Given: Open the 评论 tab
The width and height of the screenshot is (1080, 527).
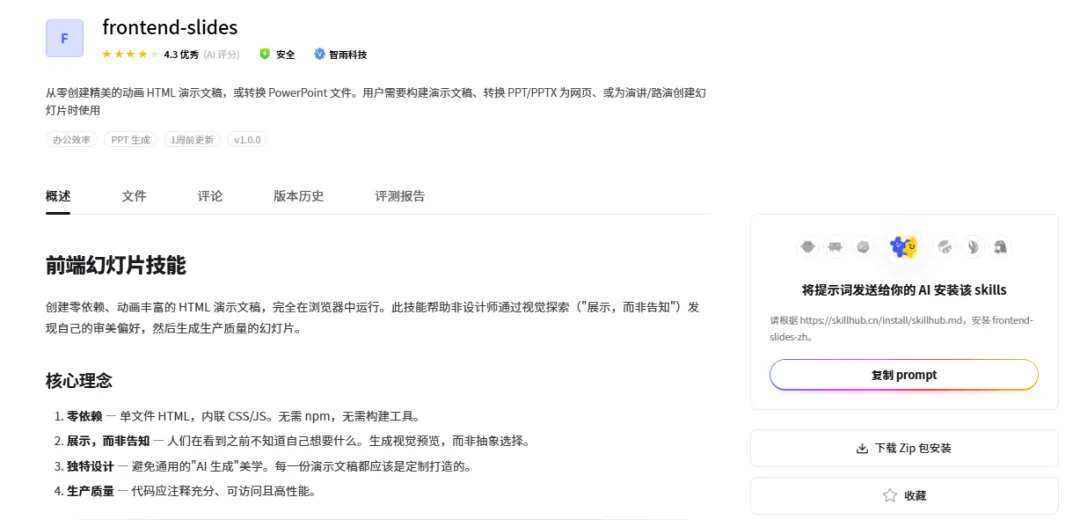Looking at the screenshot, I should tap(210, 196).
